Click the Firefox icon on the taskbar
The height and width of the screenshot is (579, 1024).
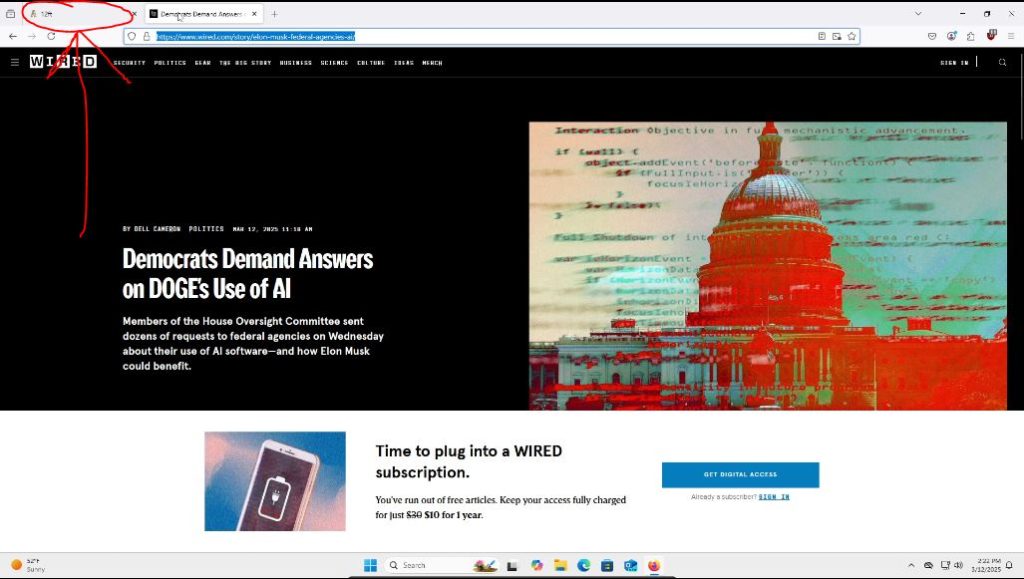click(x=654, y=565)
